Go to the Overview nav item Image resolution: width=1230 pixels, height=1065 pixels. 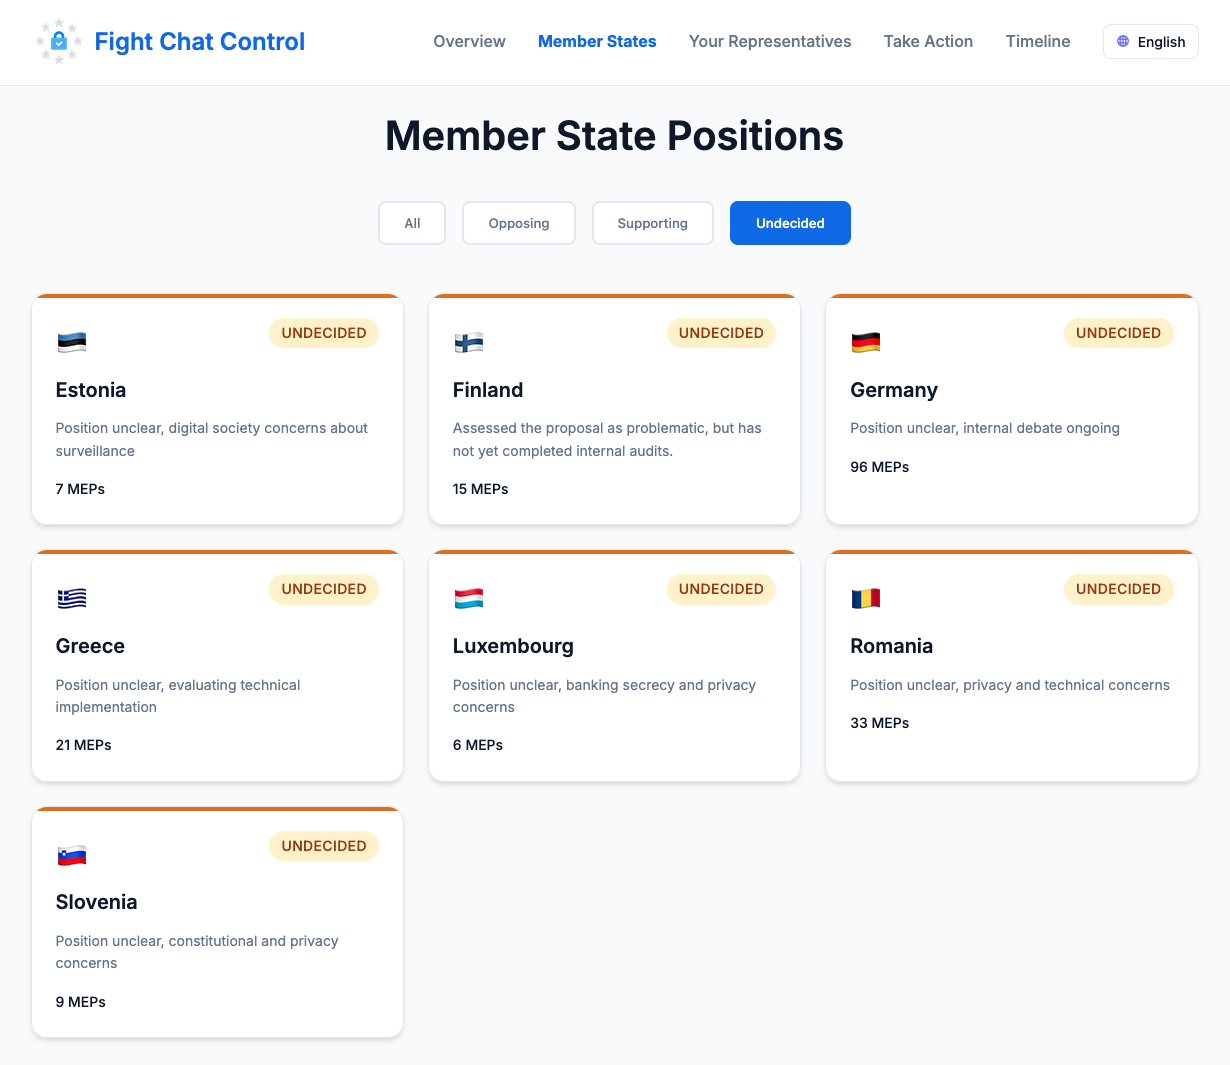pos(469,42)
